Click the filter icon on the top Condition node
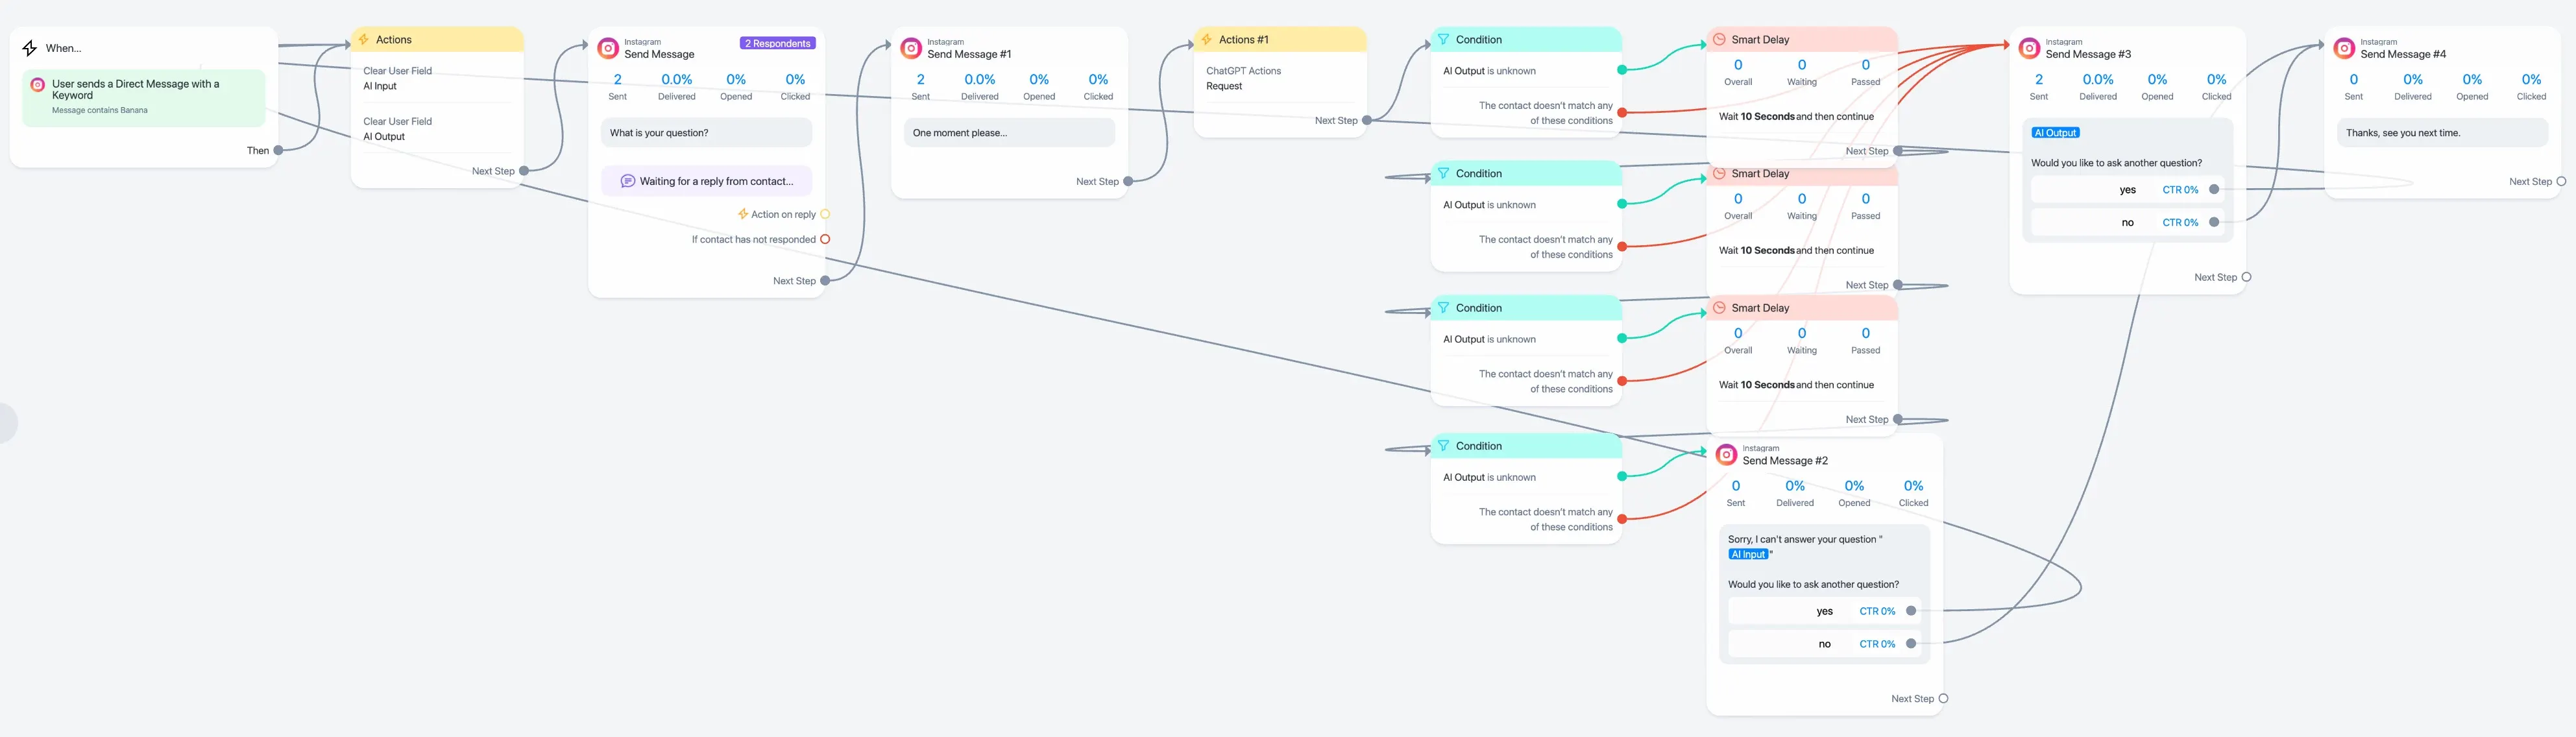 coord(1443,40)
